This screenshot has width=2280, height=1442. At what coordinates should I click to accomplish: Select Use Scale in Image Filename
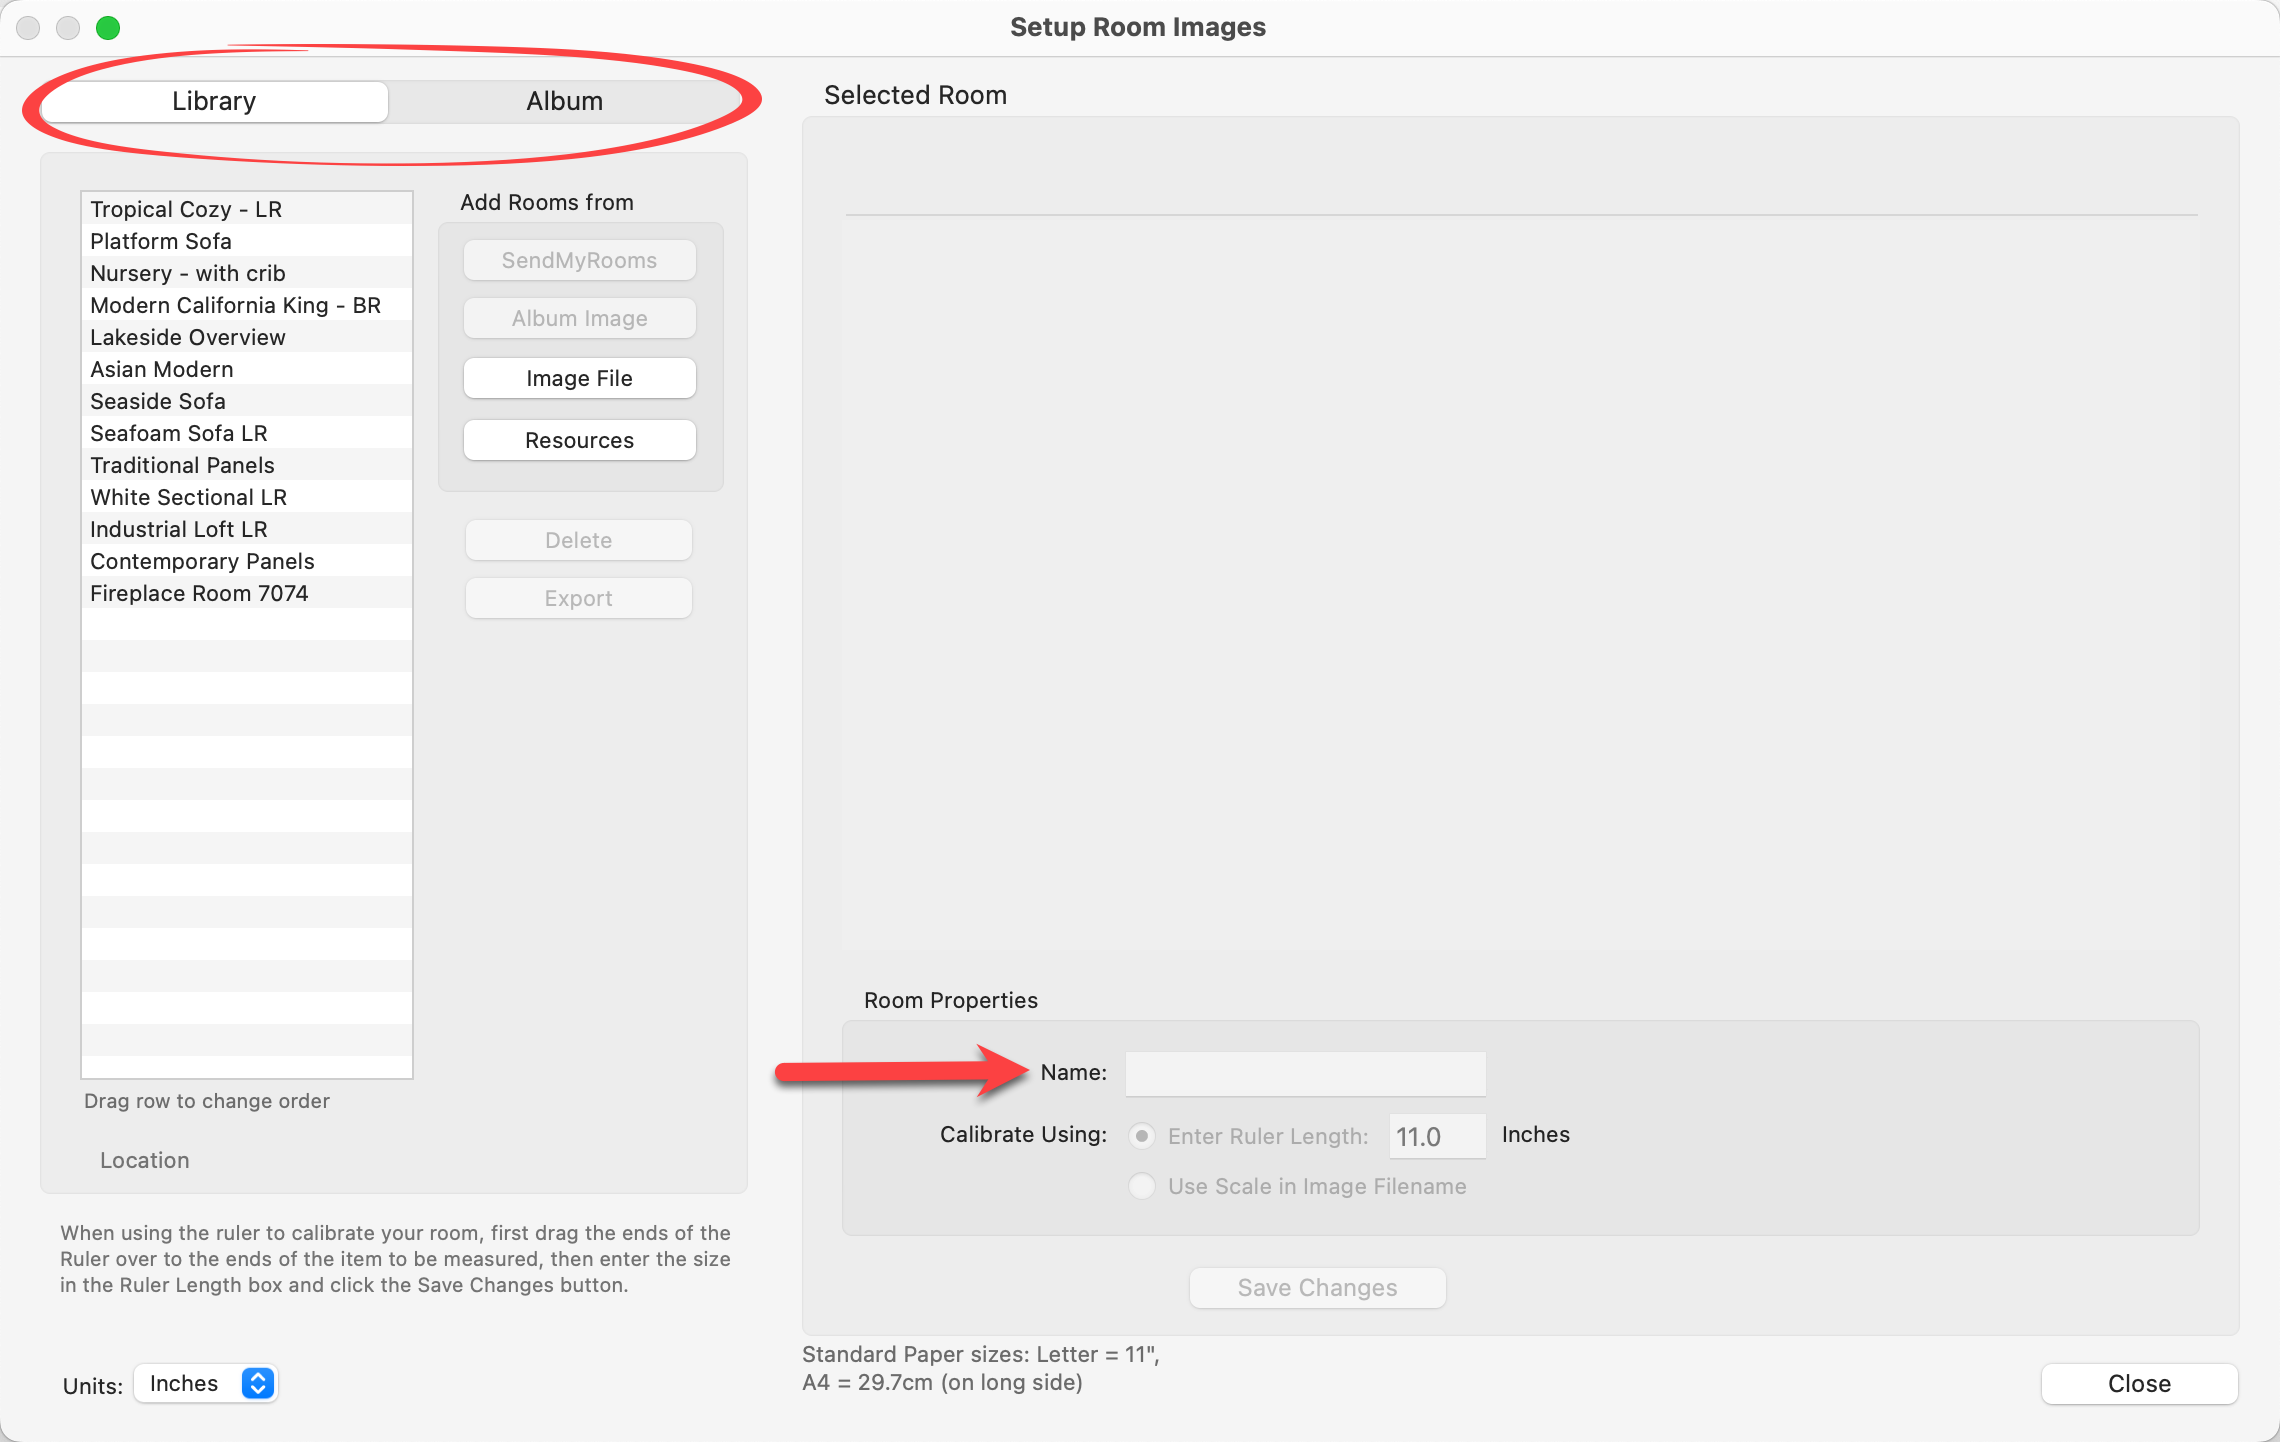point(1142,1186)
